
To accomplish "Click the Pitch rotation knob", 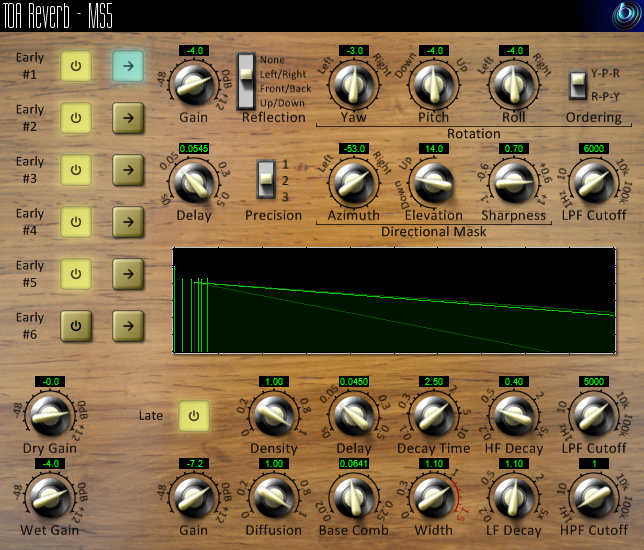I will point(434,85).
